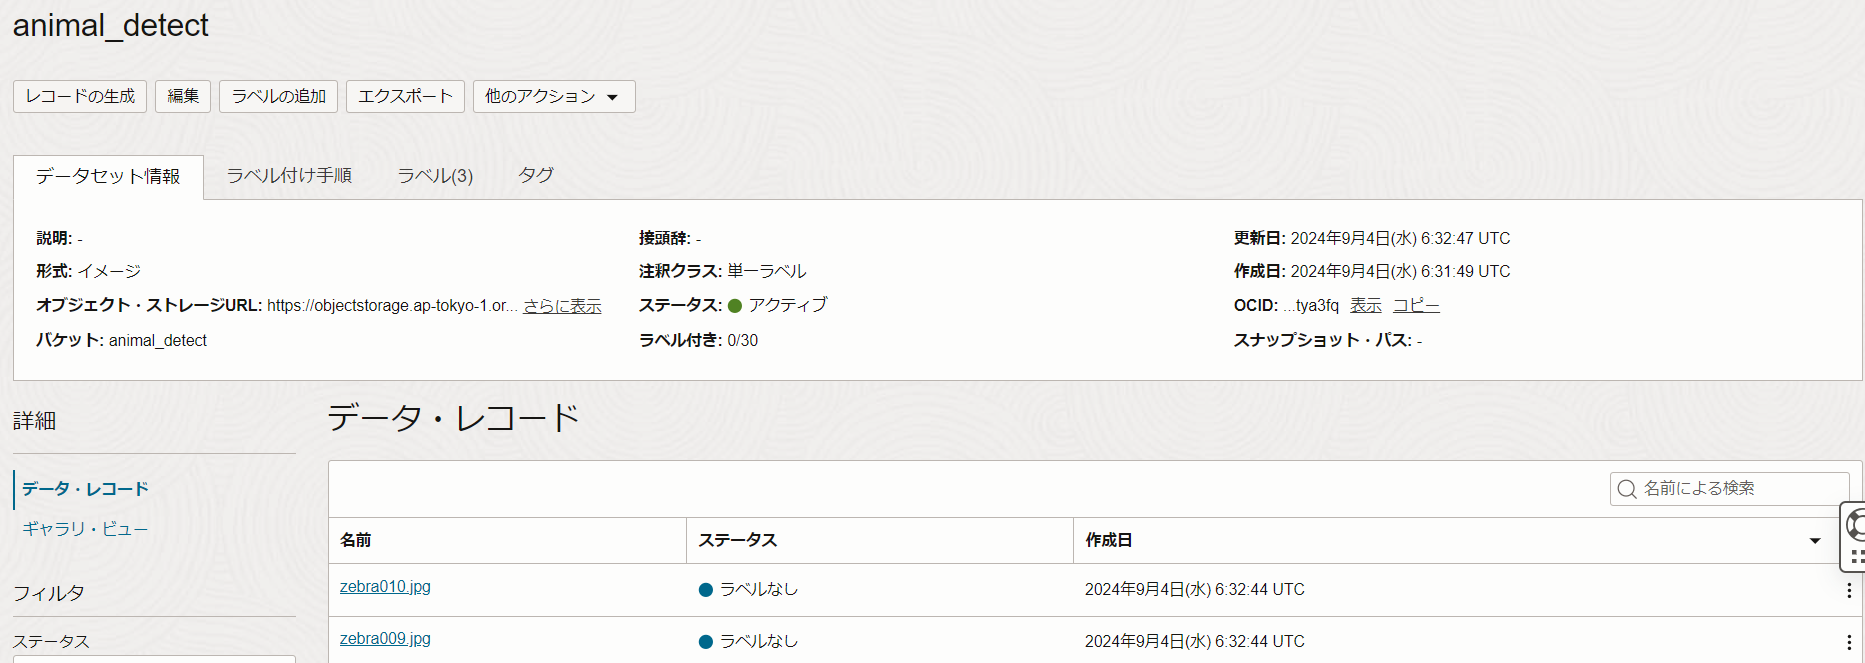Click the ラベルの追加 button
1865x663 pixels.
(x=279, y=96)
